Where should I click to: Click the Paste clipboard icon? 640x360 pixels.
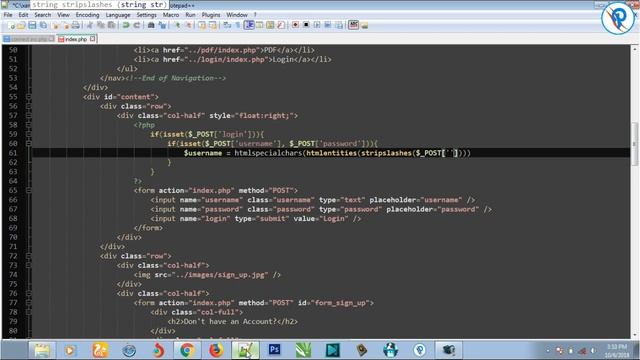(111, 25)
